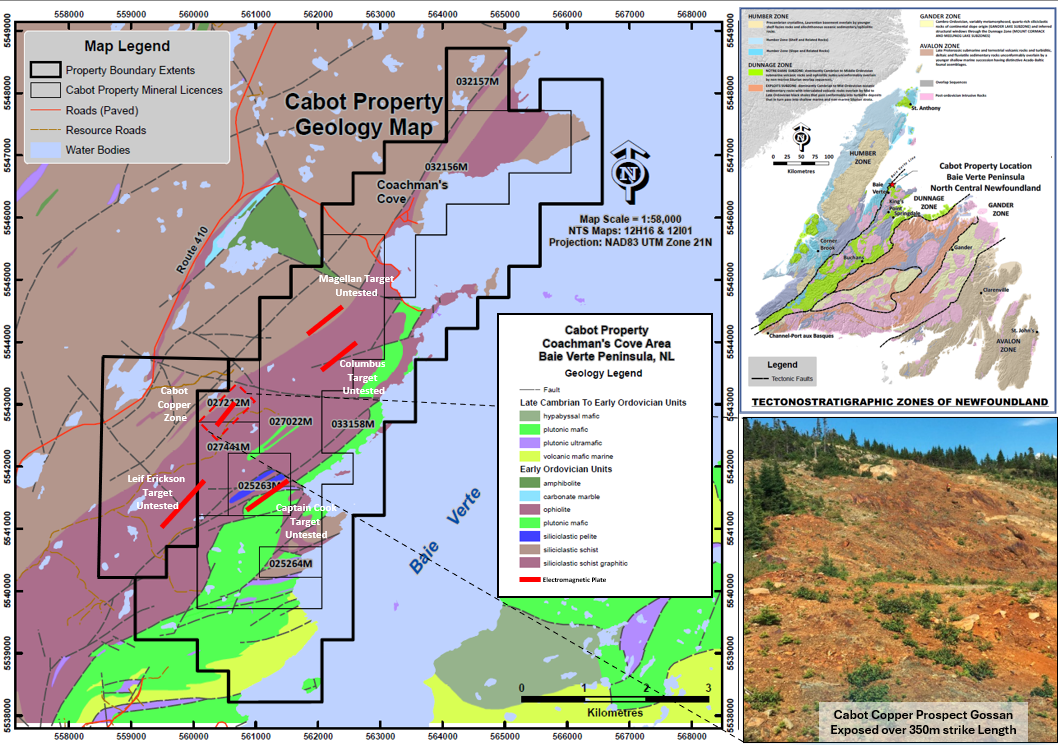Select the Property Boundary Extents legend symbol
This screenshot has height=745, width=1058.
(44, 71)
